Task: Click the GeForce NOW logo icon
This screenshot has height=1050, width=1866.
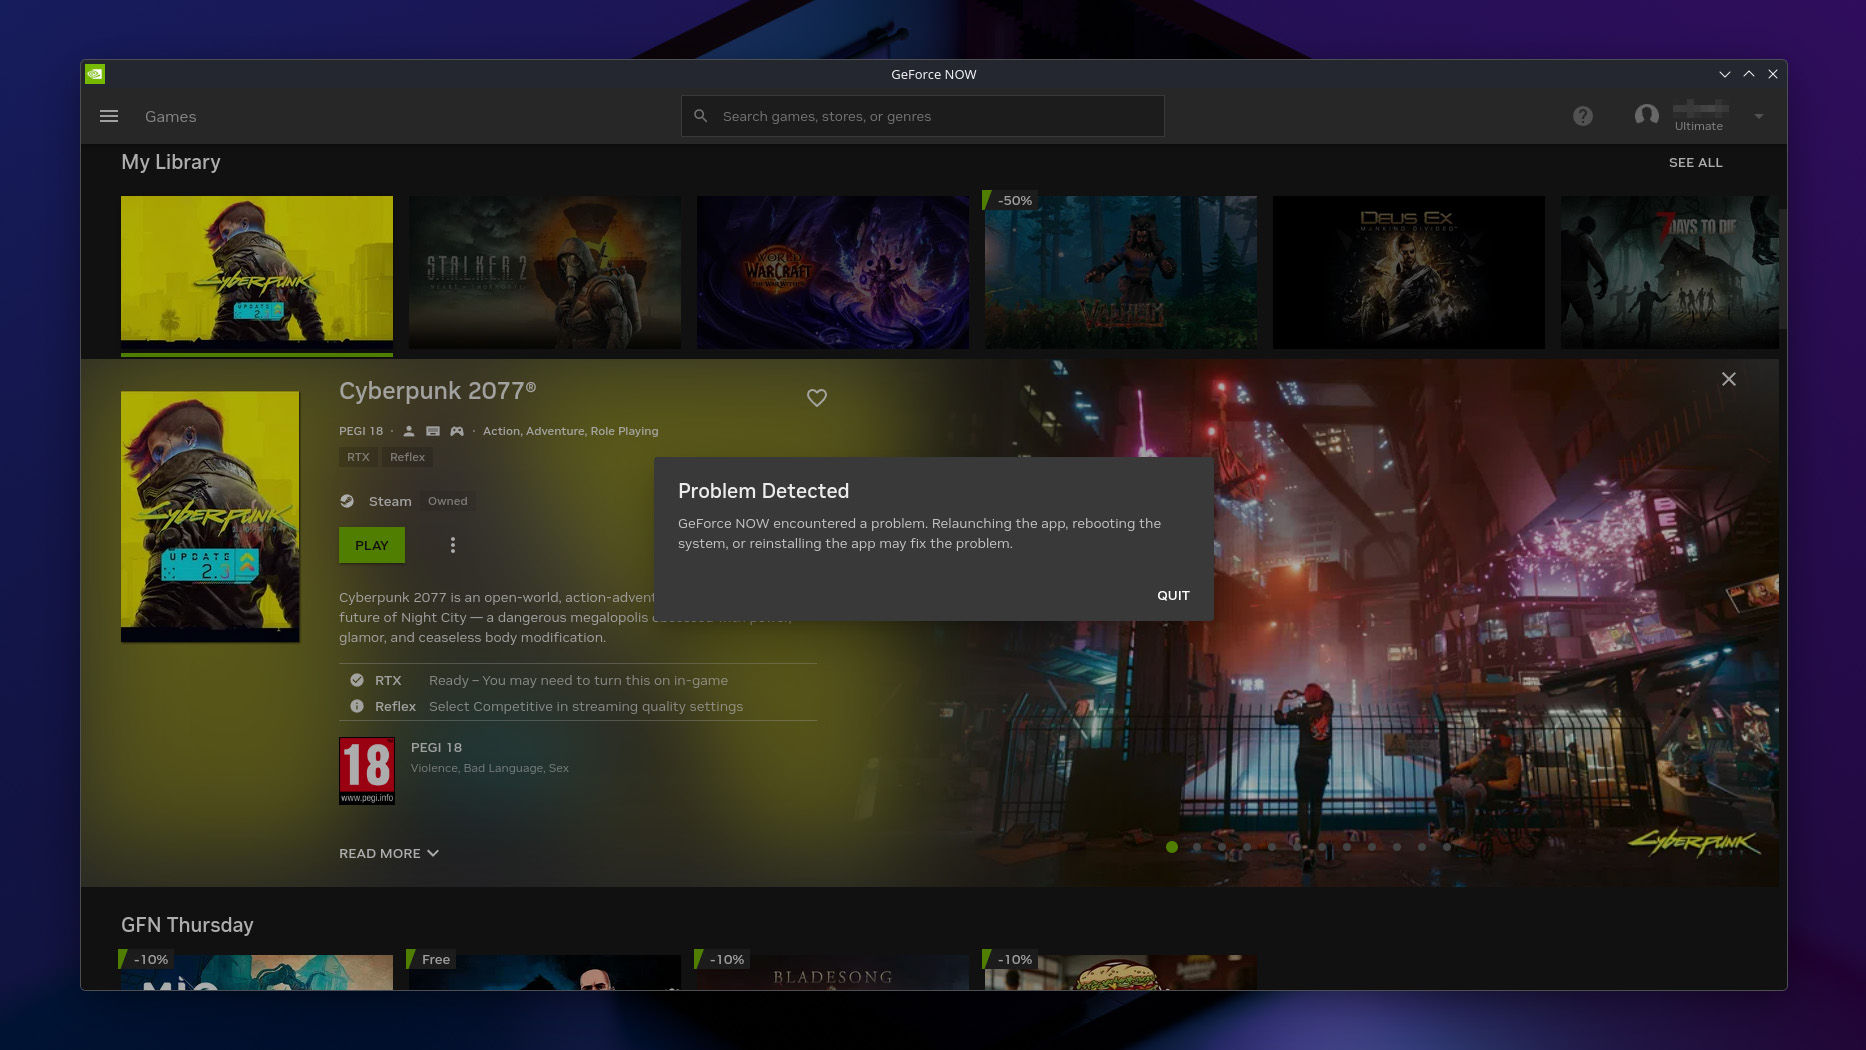Action: 96,73
